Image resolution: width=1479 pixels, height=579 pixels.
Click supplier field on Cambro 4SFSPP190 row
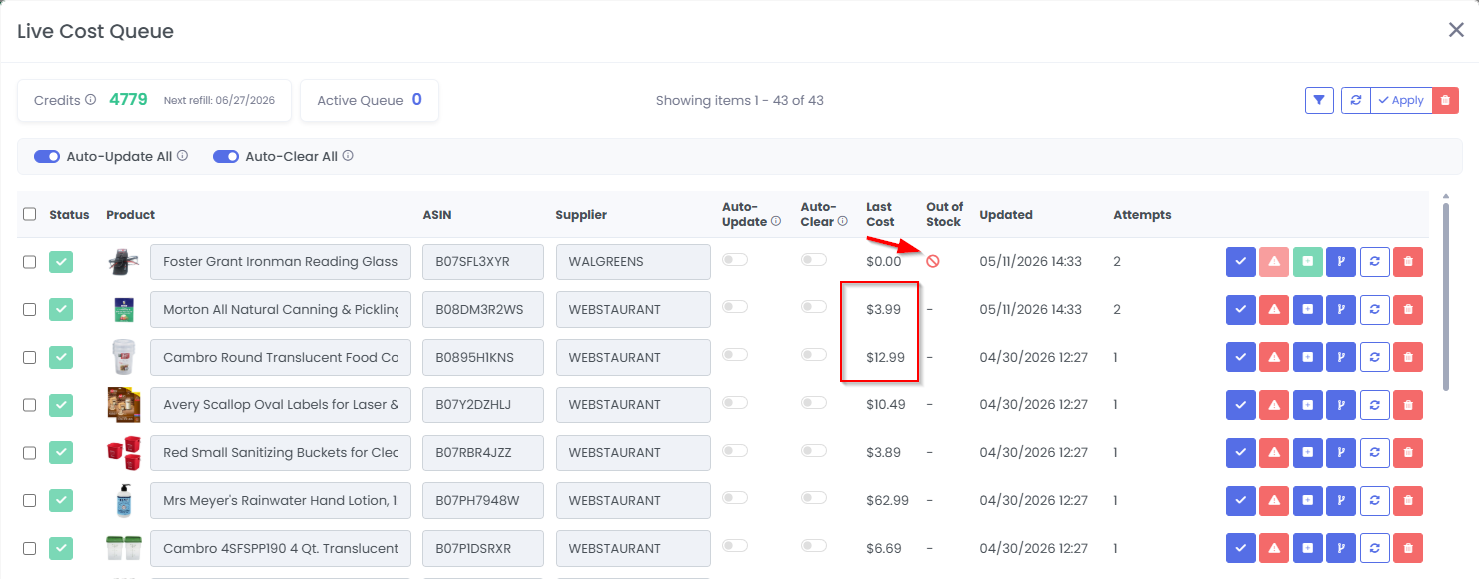click(x=633, y=548)
